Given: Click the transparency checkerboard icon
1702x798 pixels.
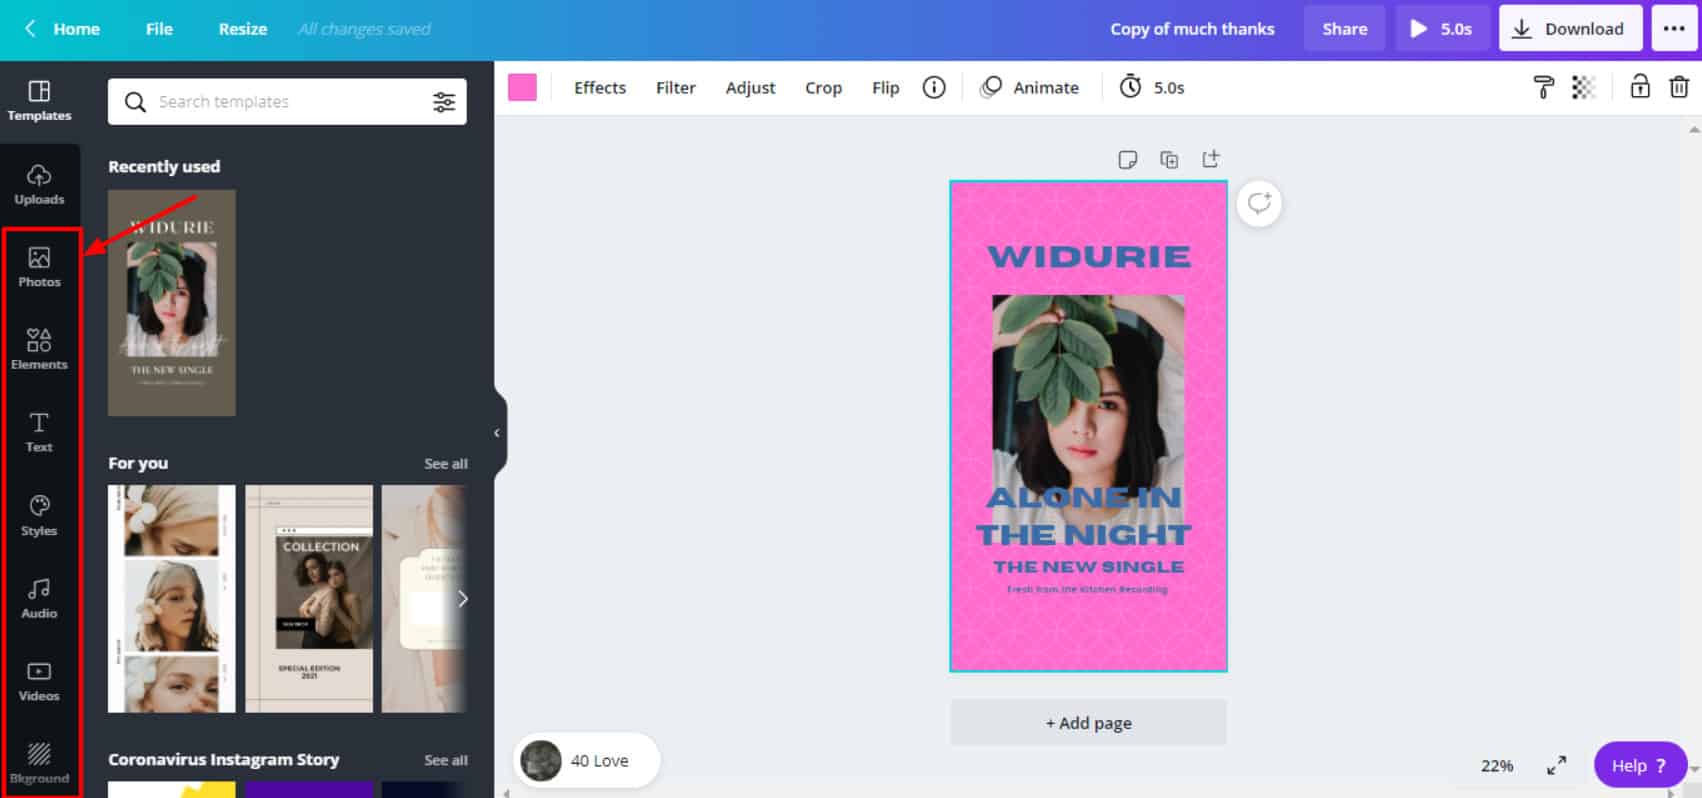Looking at the screenshot, I should pyautogui.click(x=1583, y=88).
